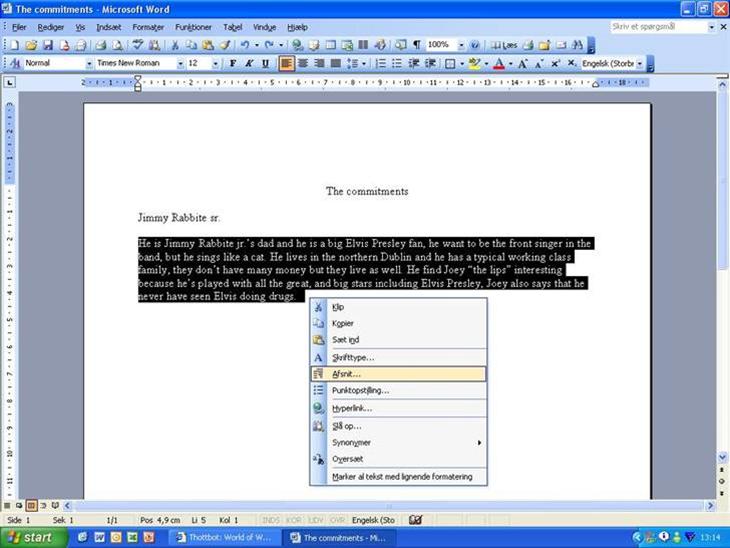Select Hyperlink... from the context menu

tap(352, 408)
